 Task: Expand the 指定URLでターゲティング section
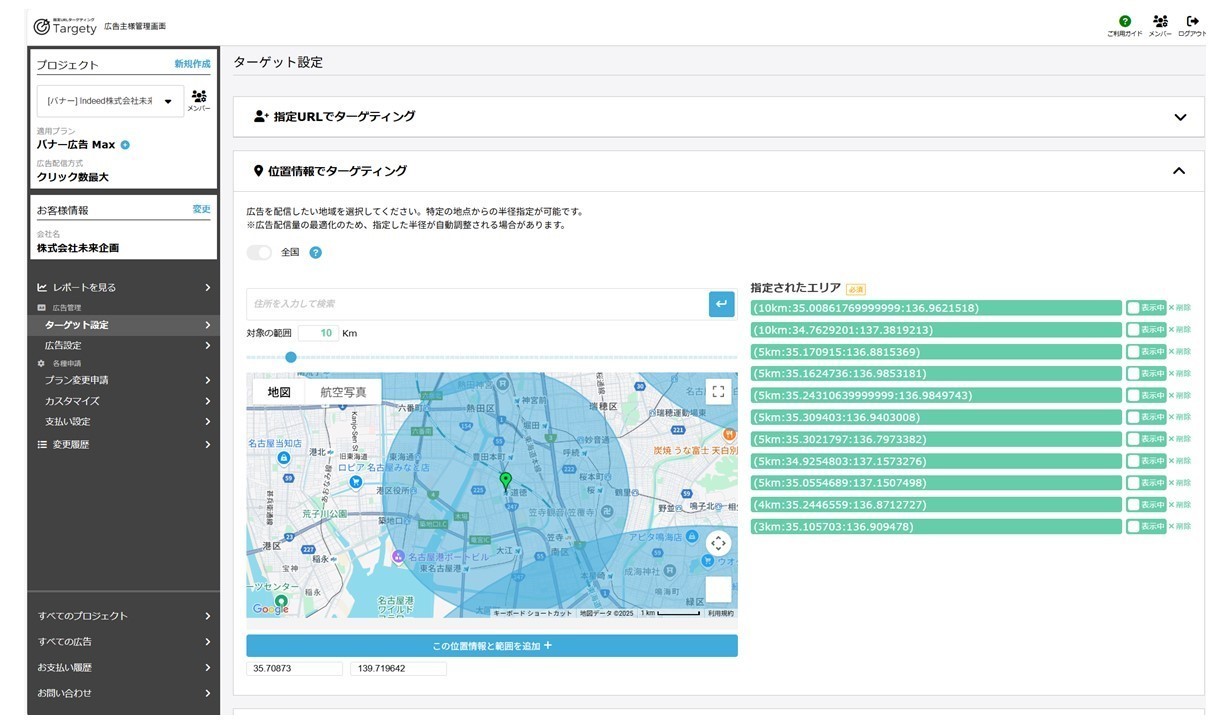[1180, 117]
